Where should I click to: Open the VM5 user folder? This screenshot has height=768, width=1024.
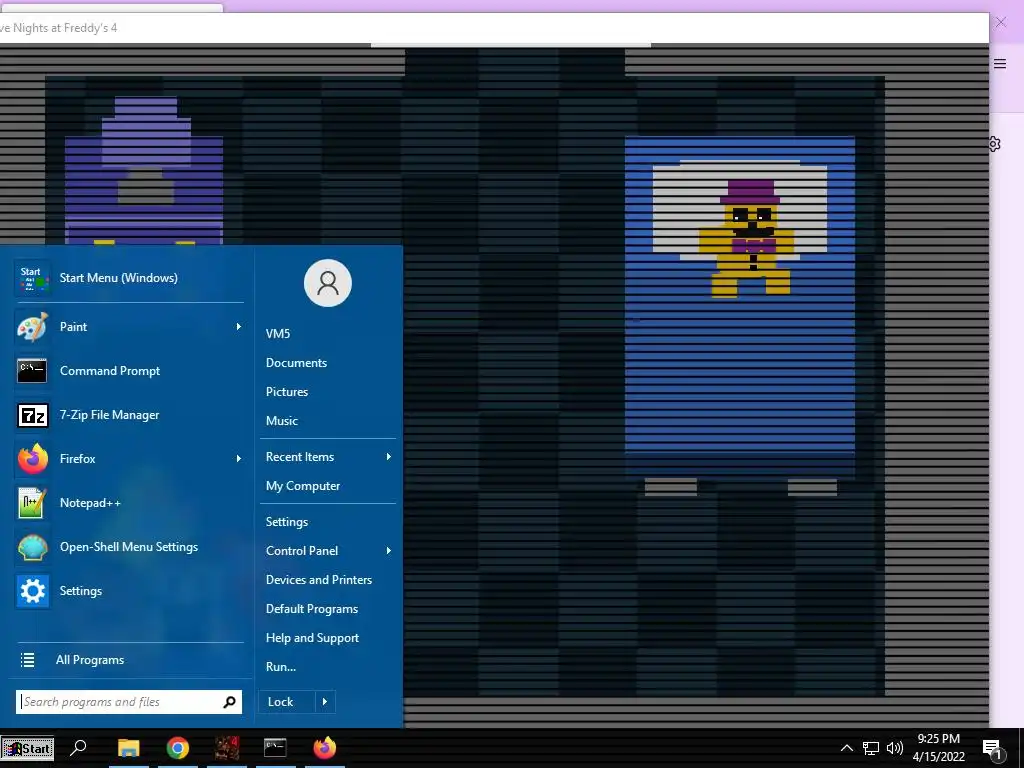(278, 334)
